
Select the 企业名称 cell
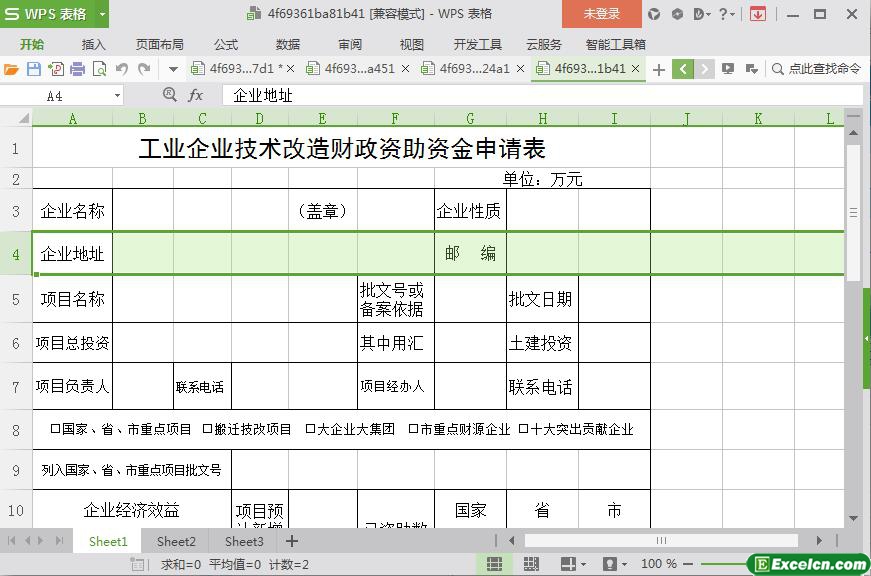(72, 211)
